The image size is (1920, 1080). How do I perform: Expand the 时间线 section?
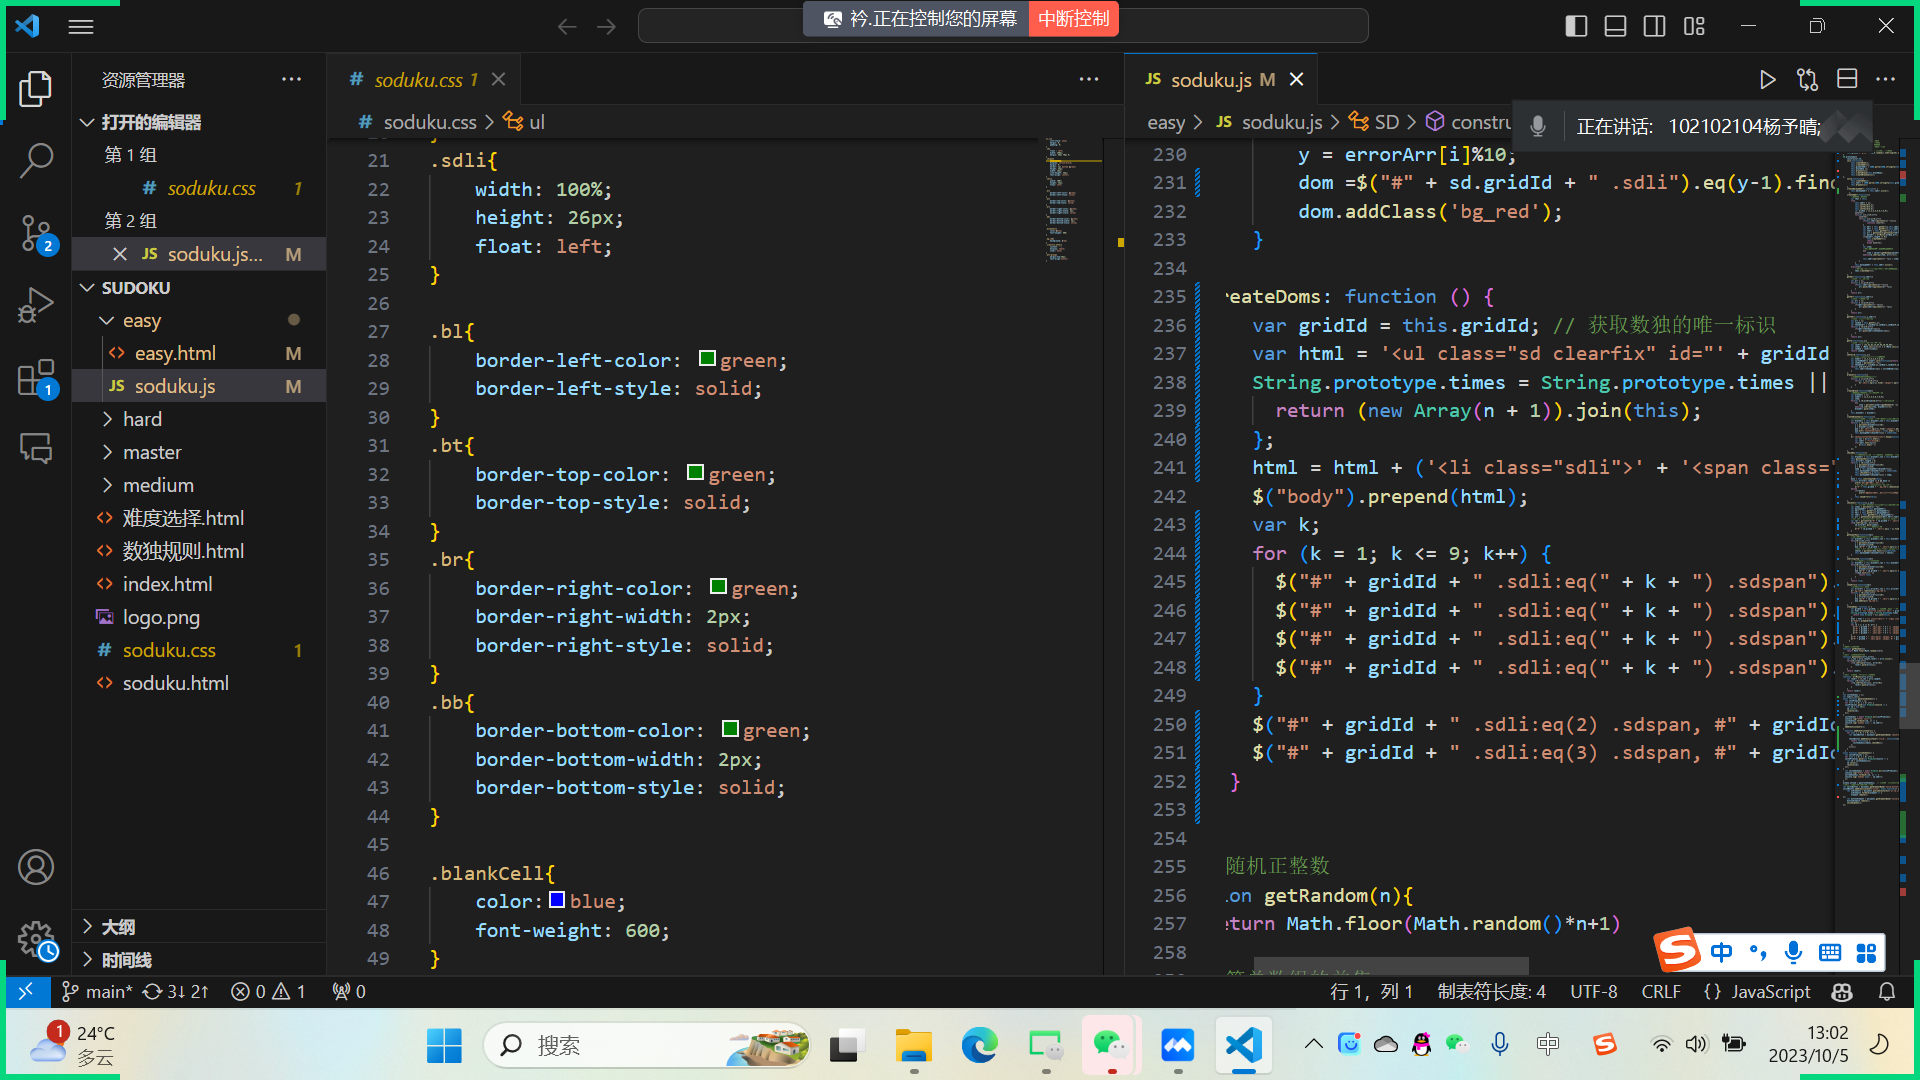126,960
